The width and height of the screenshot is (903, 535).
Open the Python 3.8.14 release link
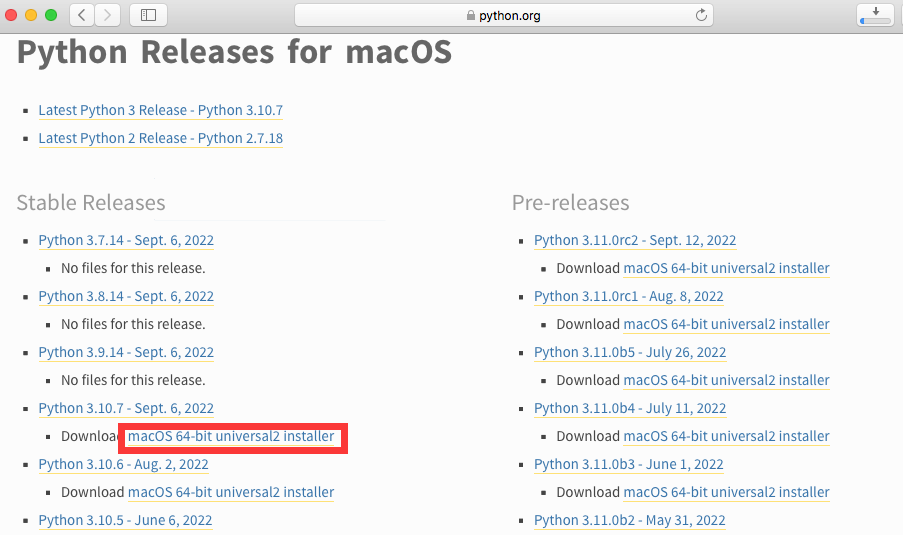[x=126, y=296]
